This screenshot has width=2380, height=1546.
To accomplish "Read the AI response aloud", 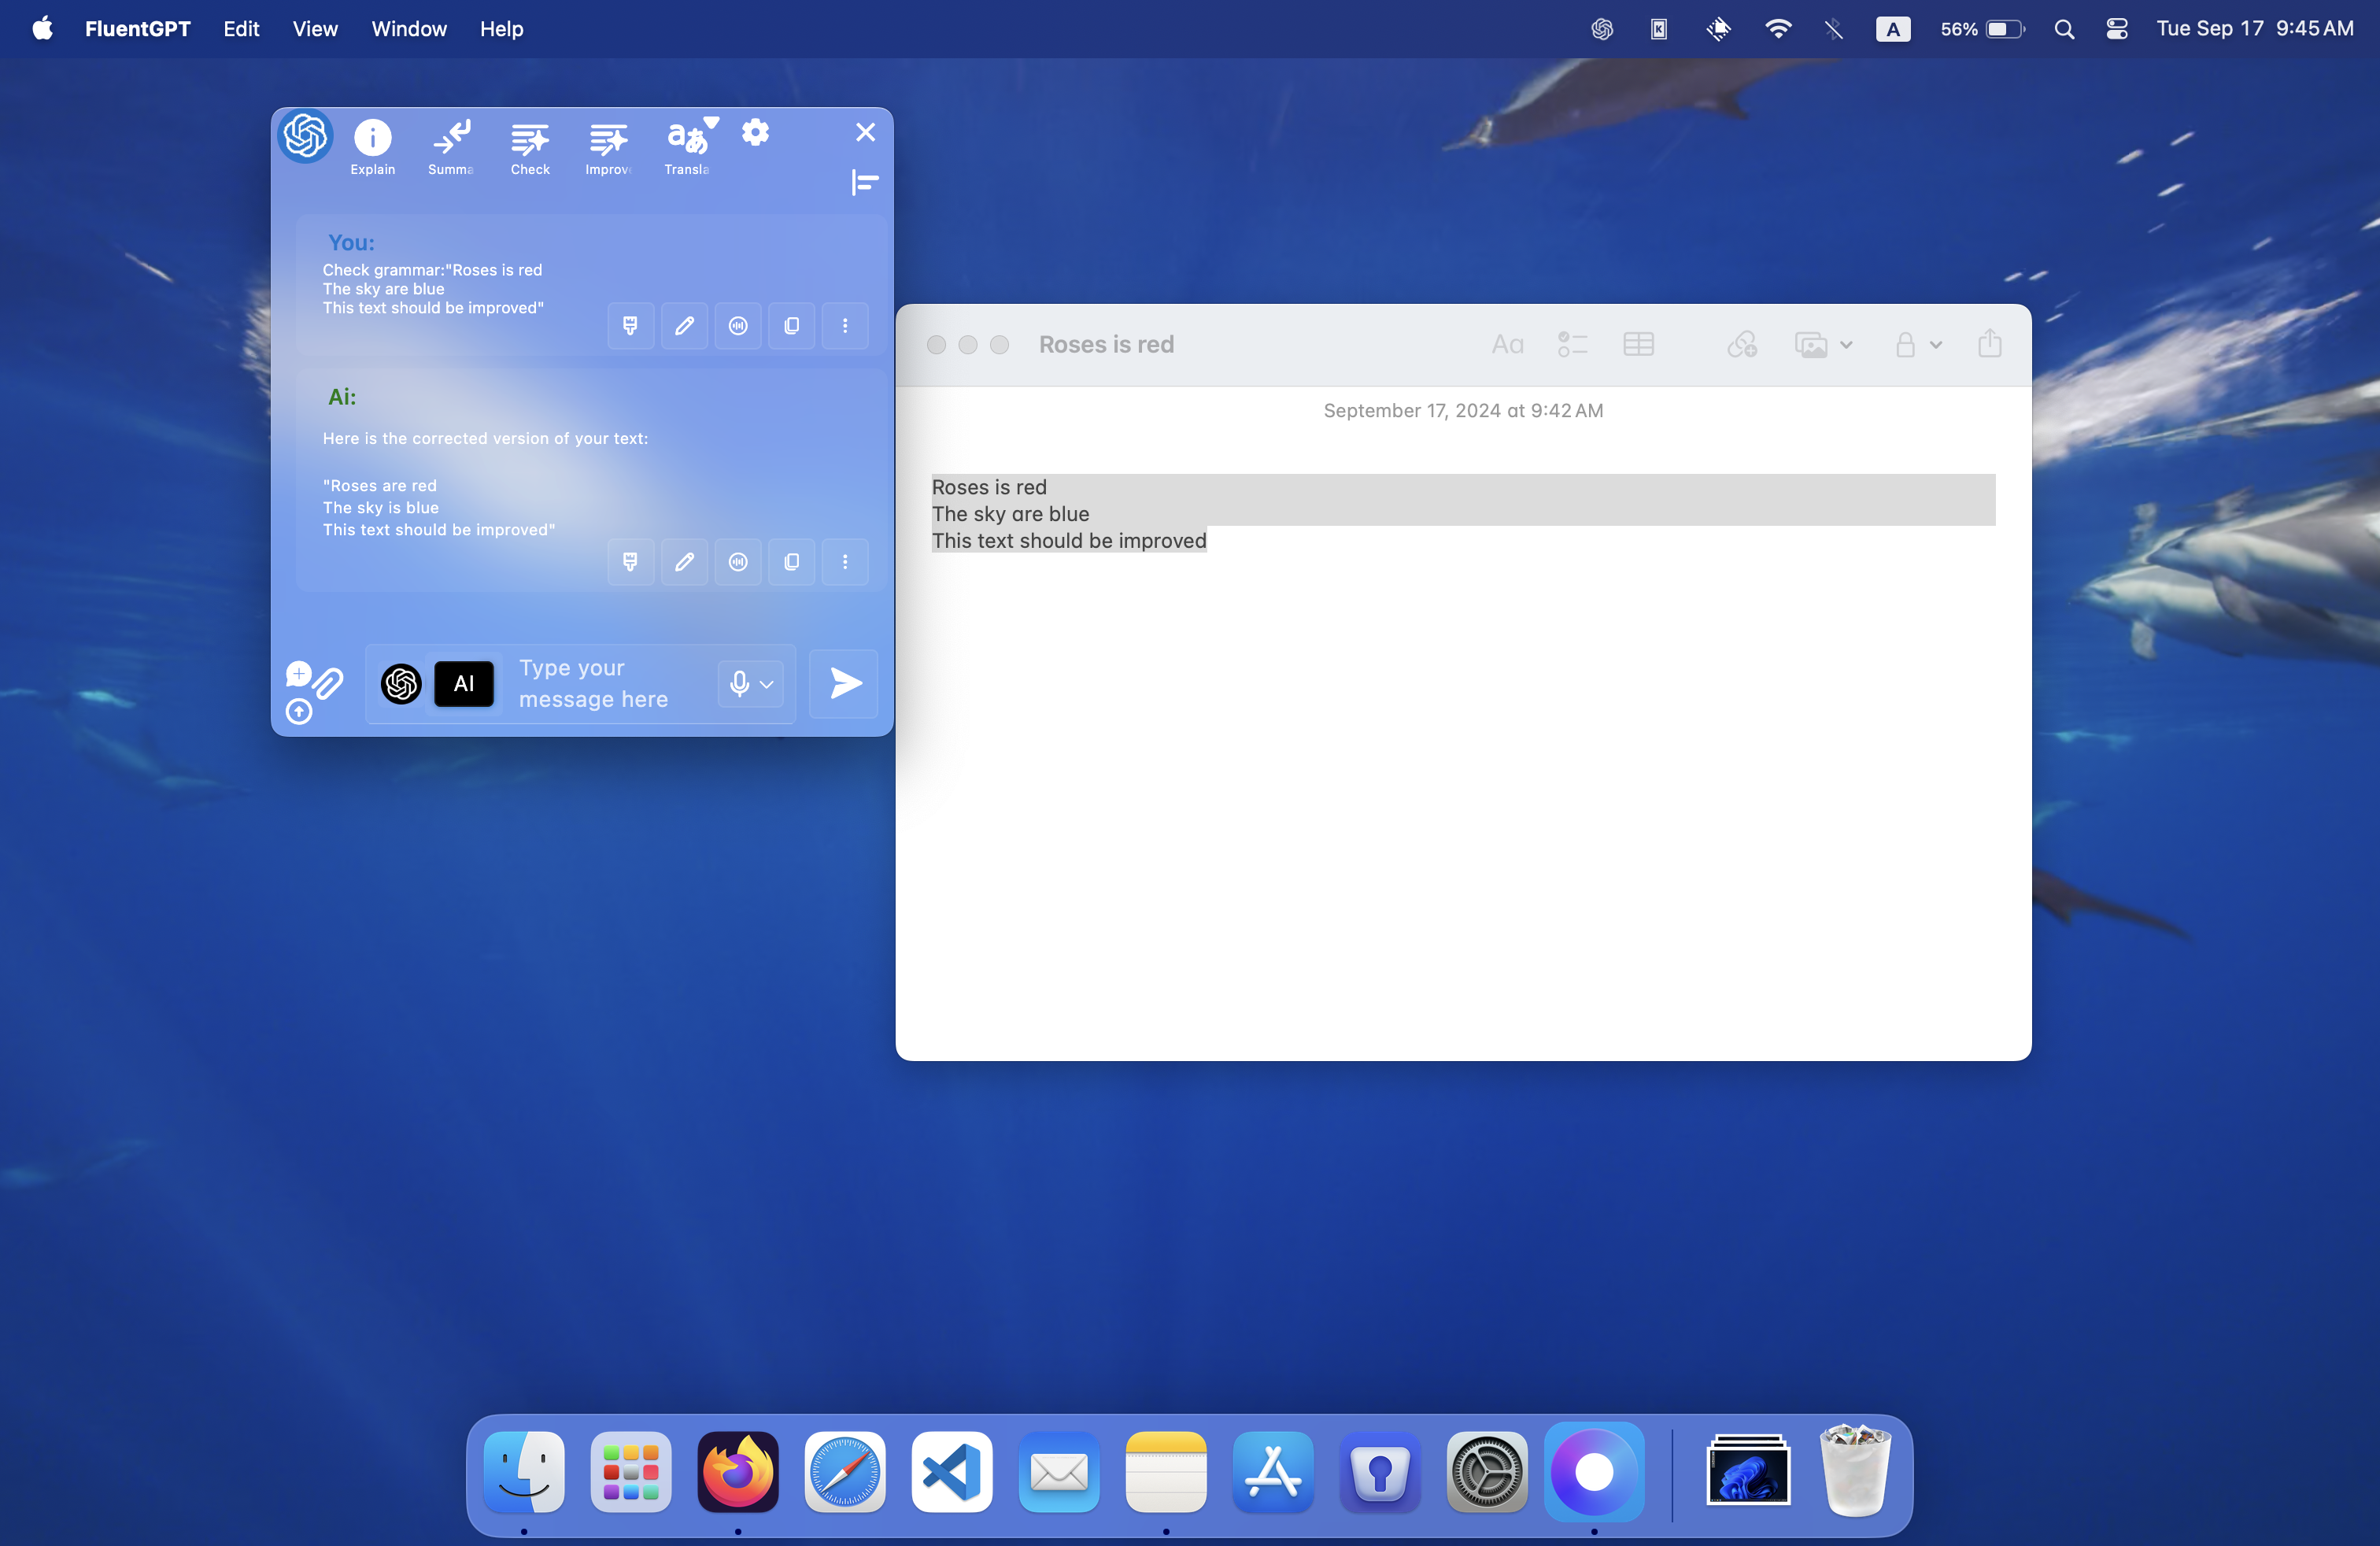I will pos(738,562).
